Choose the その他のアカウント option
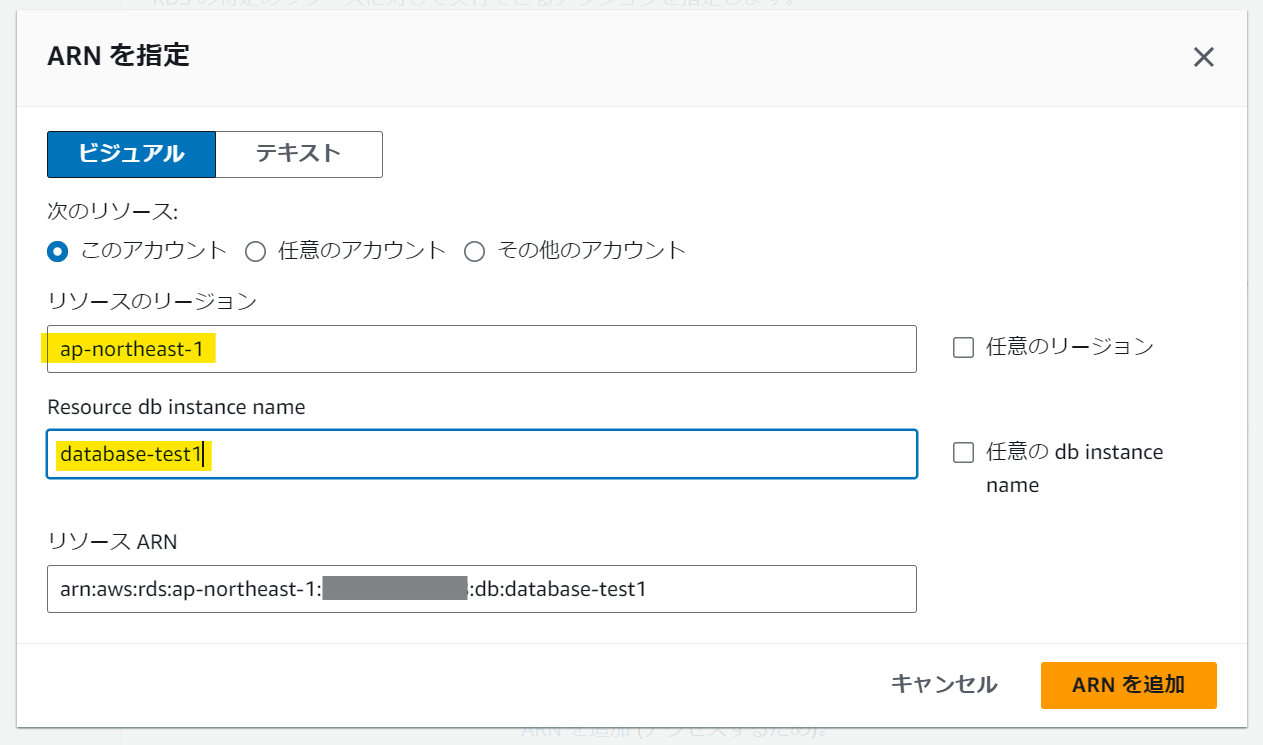1263x745 pixels. (x=474, y=251)
